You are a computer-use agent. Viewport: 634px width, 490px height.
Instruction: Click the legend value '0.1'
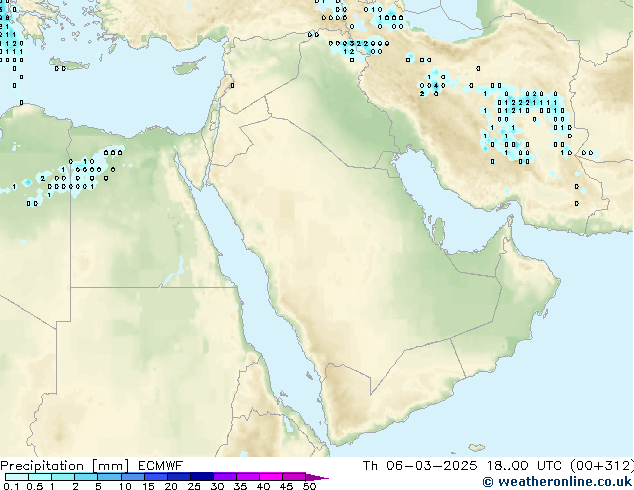(11, 486)
